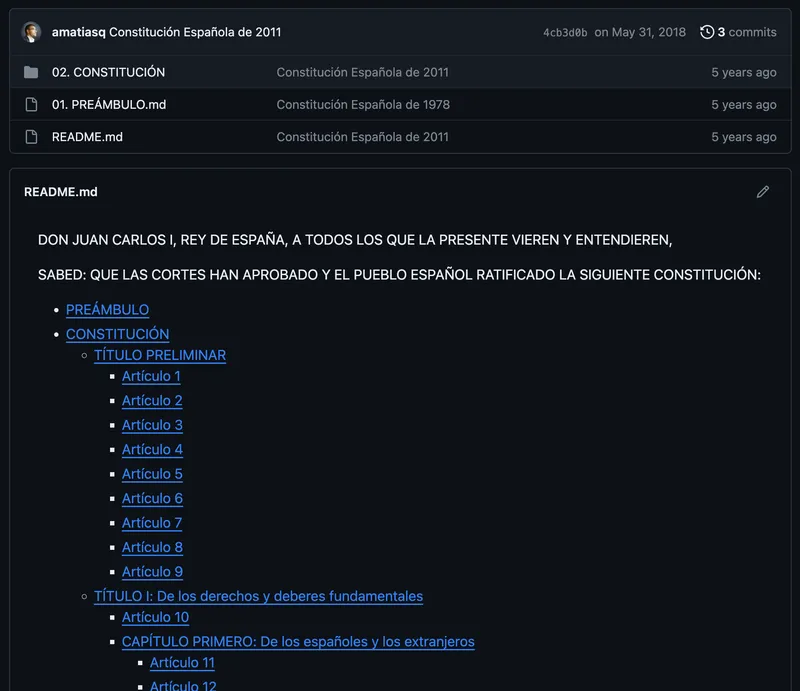This screenshot has width=800, height=691.
Task: Open commit history via the clock icon
Action: (707, 32)
